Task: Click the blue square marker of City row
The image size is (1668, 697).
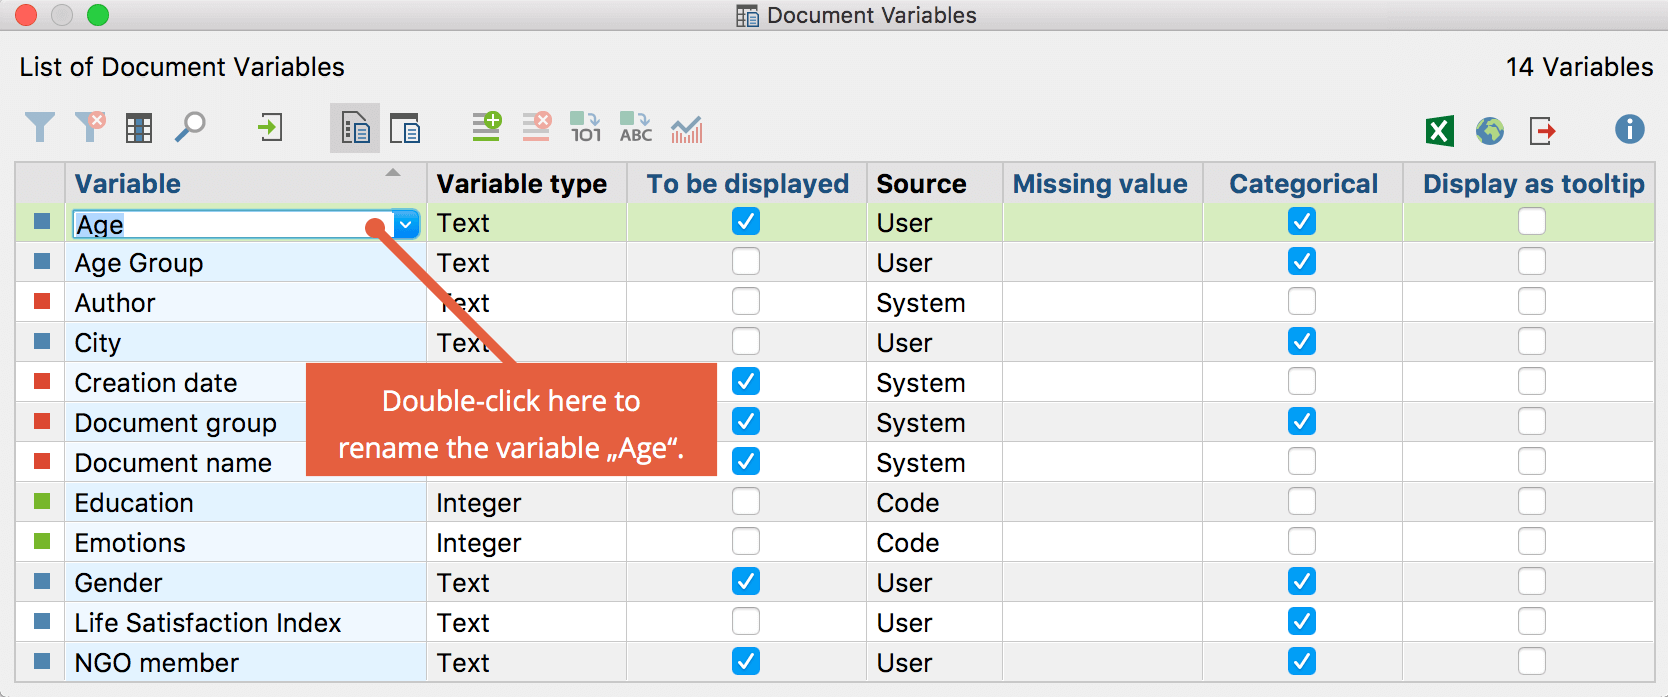Action: (42, 341)
